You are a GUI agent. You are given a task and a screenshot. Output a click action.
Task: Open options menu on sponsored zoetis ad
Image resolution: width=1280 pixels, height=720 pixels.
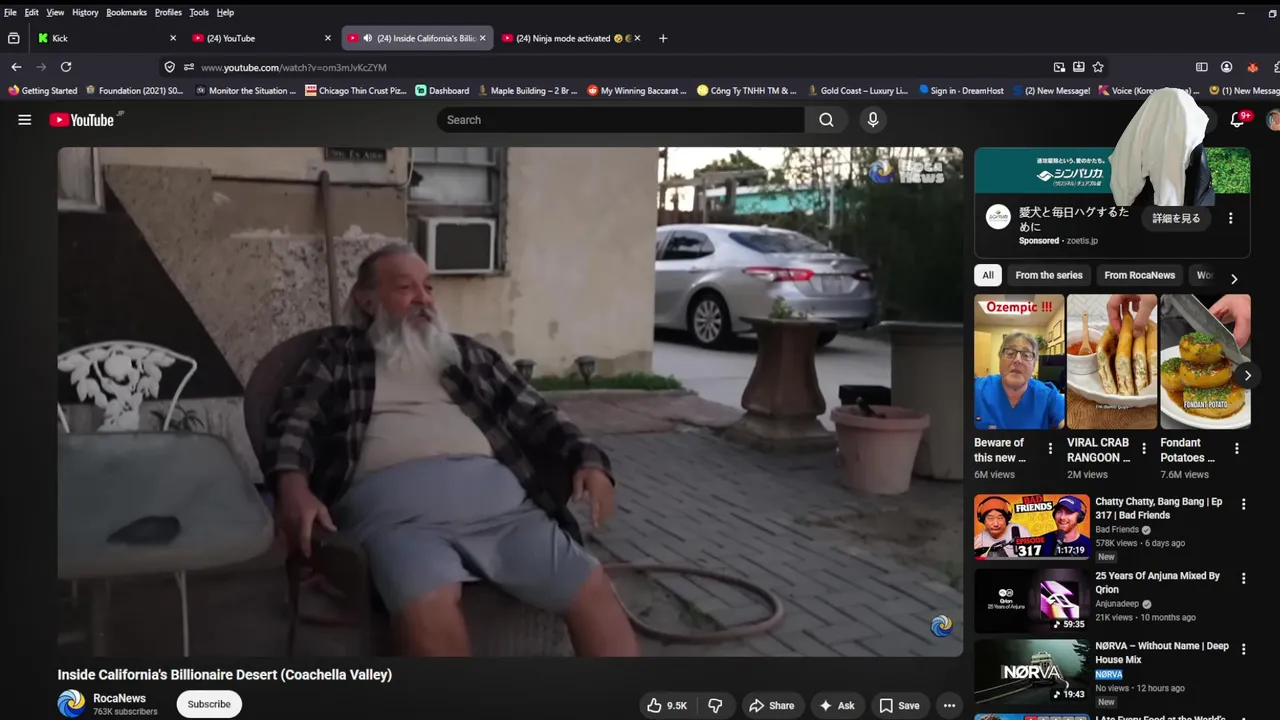pos(1231,218)
